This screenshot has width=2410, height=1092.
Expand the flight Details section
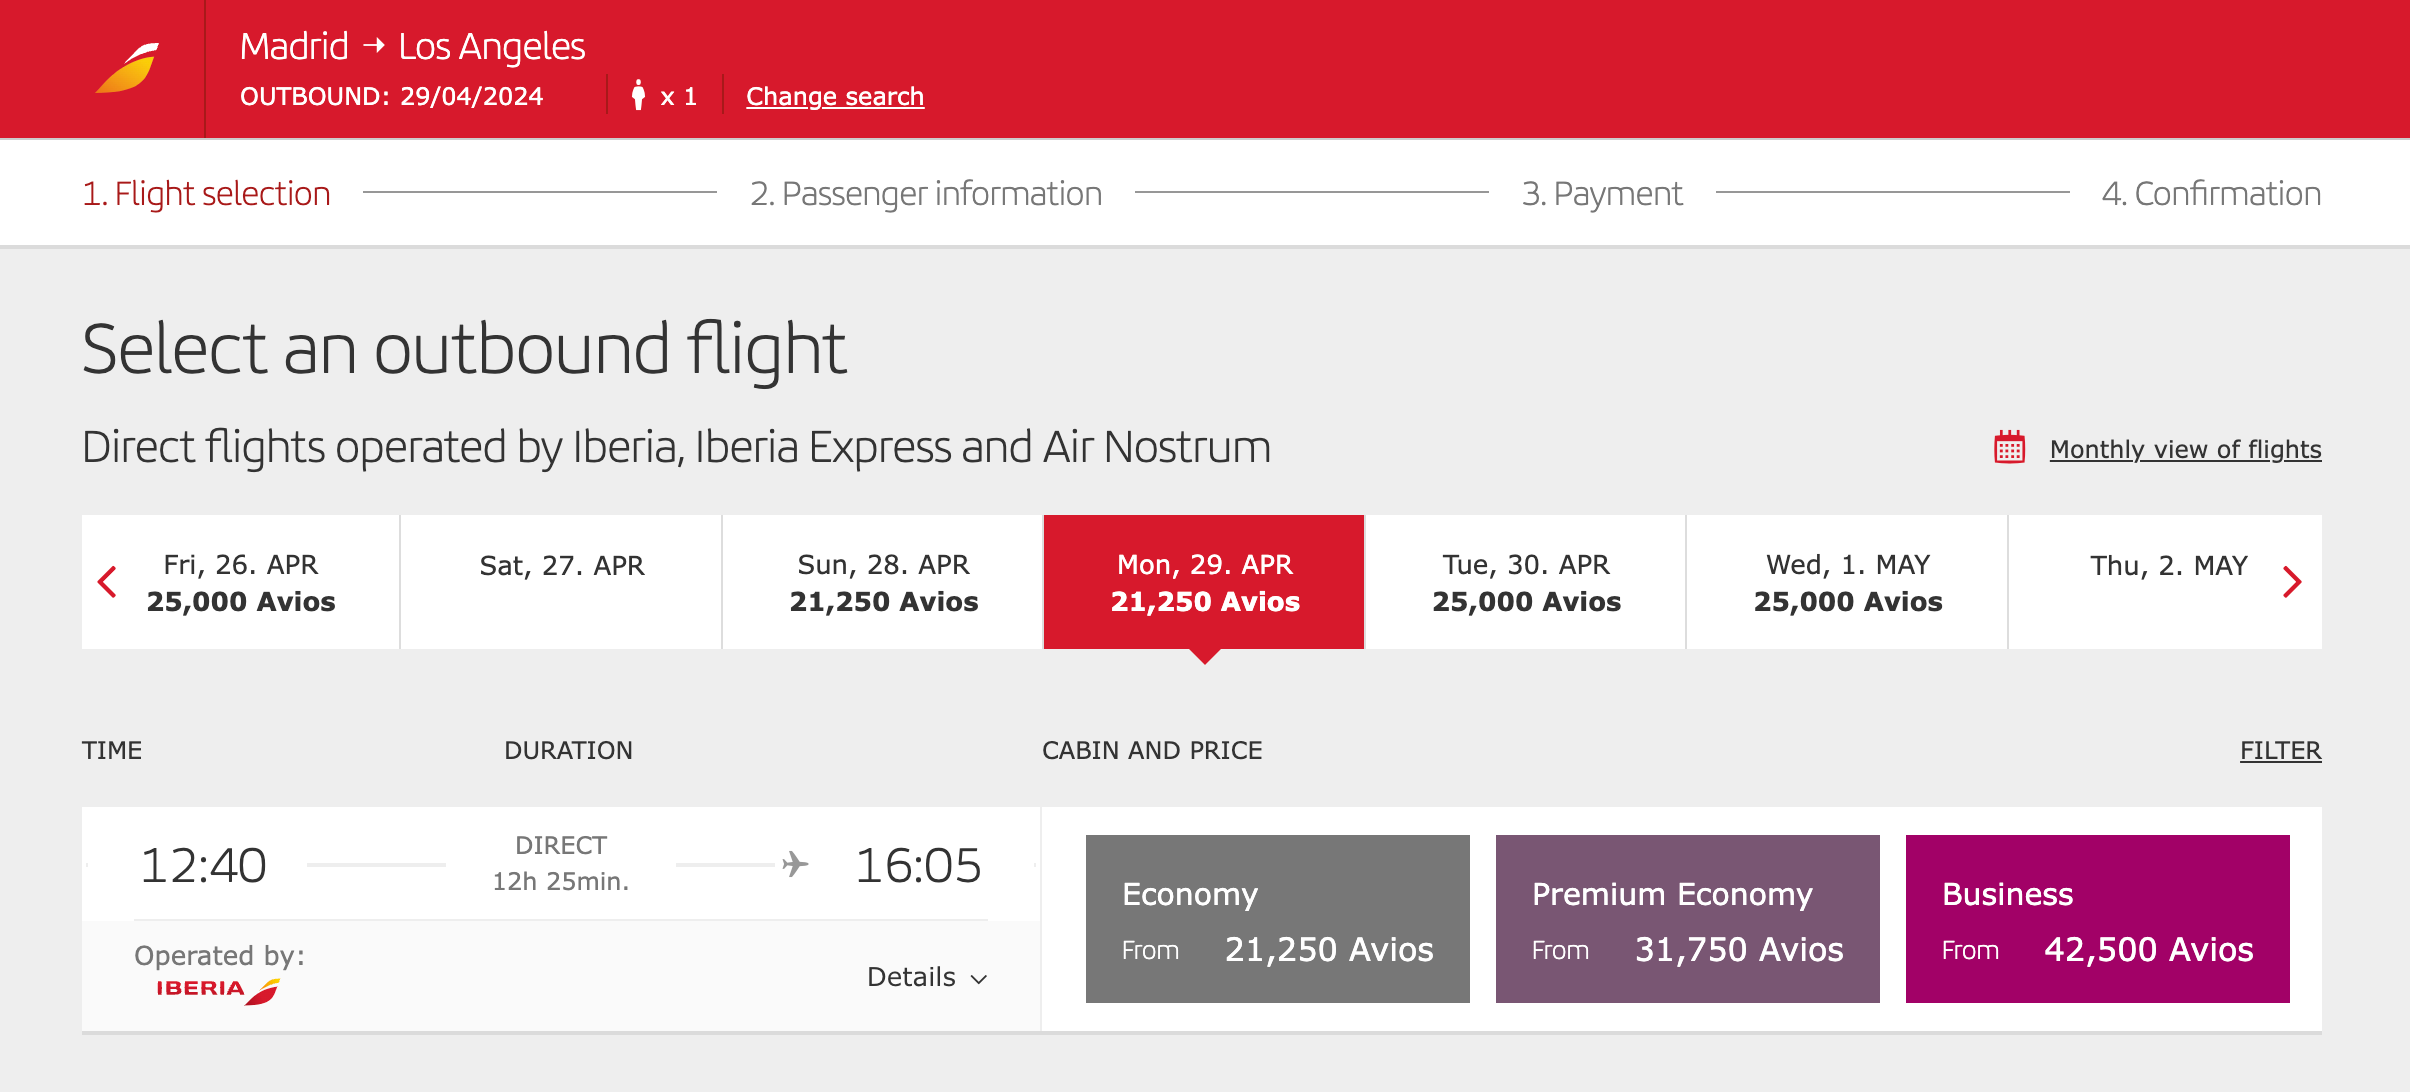point(926,977)
